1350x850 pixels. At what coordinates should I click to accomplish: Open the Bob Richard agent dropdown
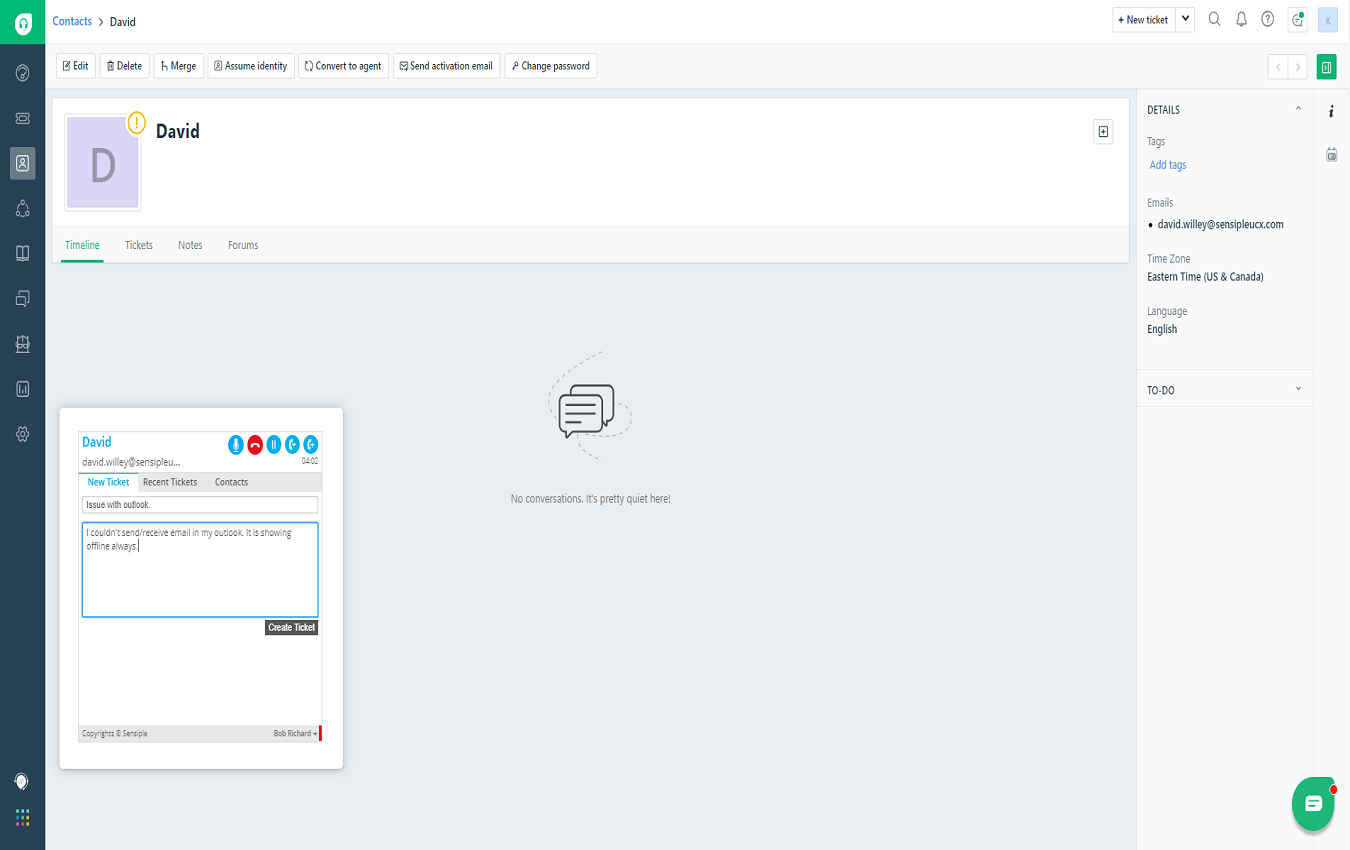295,733
